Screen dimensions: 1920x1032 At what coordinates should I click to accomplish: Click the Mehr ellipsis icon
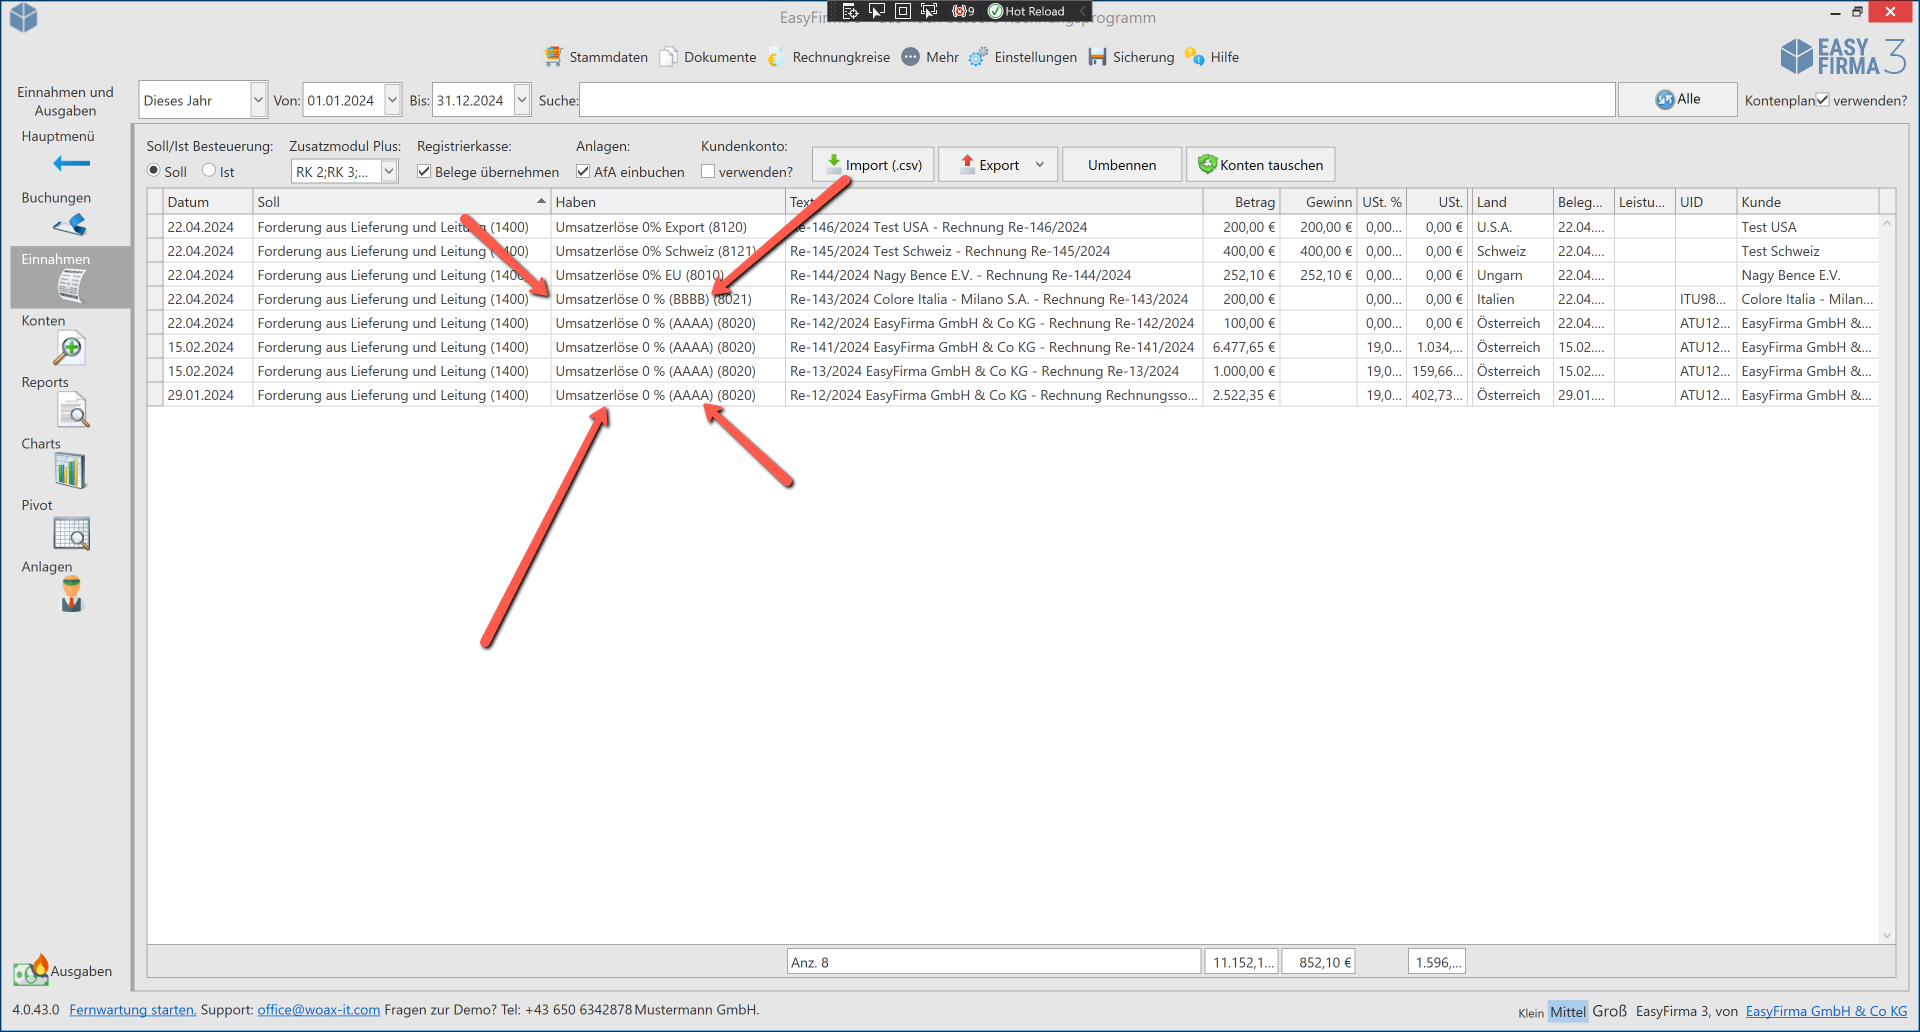pos(910,57)
